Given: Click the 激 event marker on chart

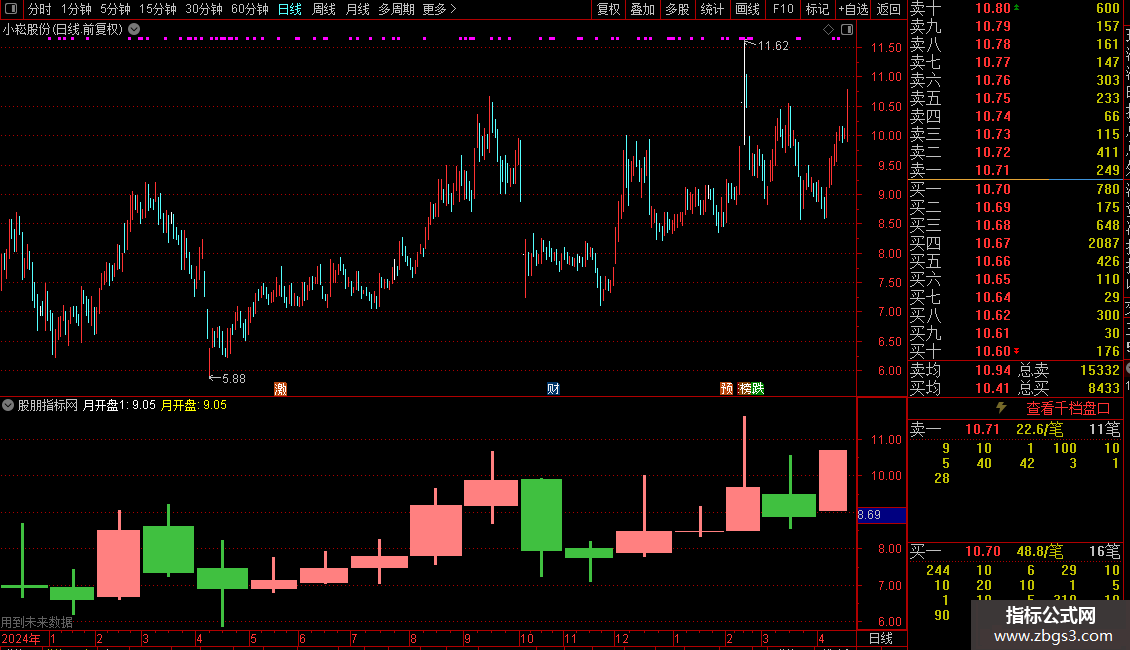Looking at the screenshot, I should [x=280, y=389].
